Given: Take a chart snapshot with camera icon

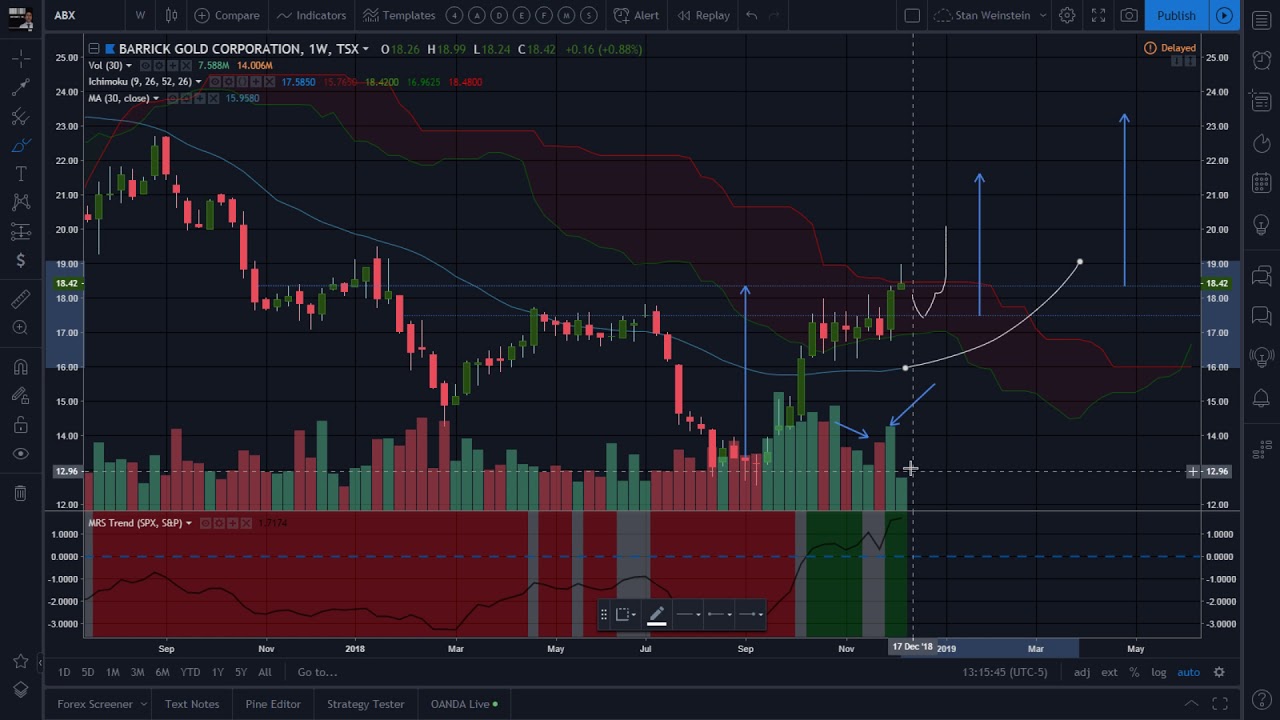Looking at the screenshot, I should click(x=1129, y=15).
